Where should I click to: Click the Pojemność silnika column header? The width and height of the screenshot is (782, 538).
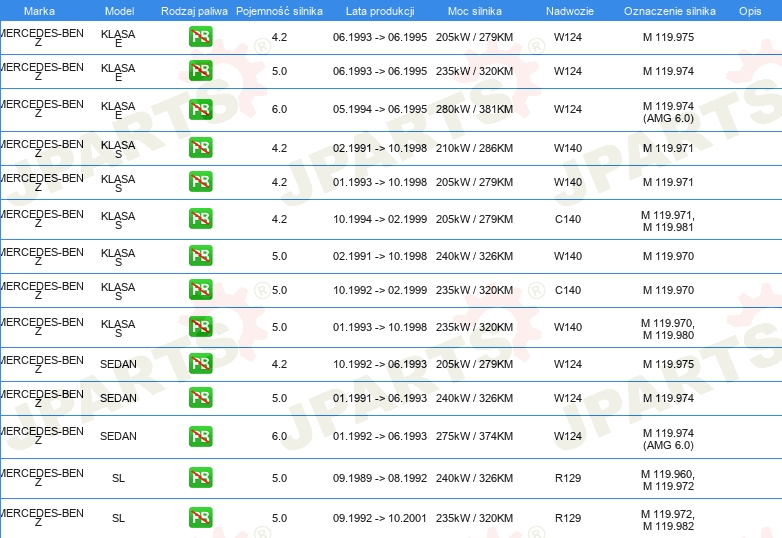click(x=279, y=11)
